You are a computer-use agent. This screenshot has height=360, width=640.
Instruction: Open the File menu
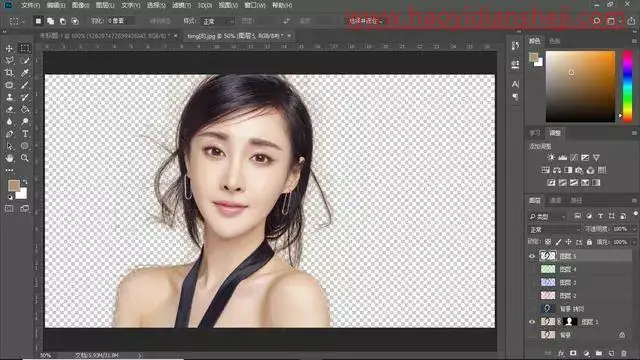click(31, 5)
